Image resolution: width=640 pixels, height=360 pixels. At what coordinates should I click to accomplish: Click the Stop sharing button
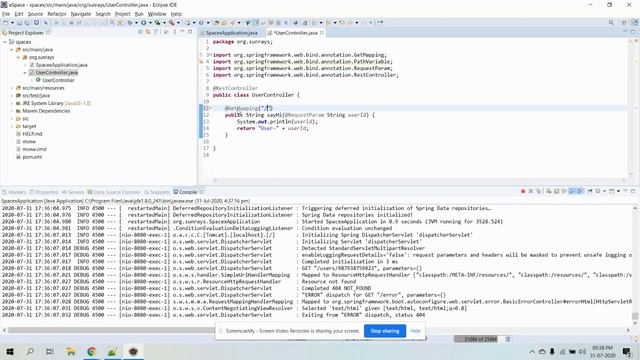385,331
